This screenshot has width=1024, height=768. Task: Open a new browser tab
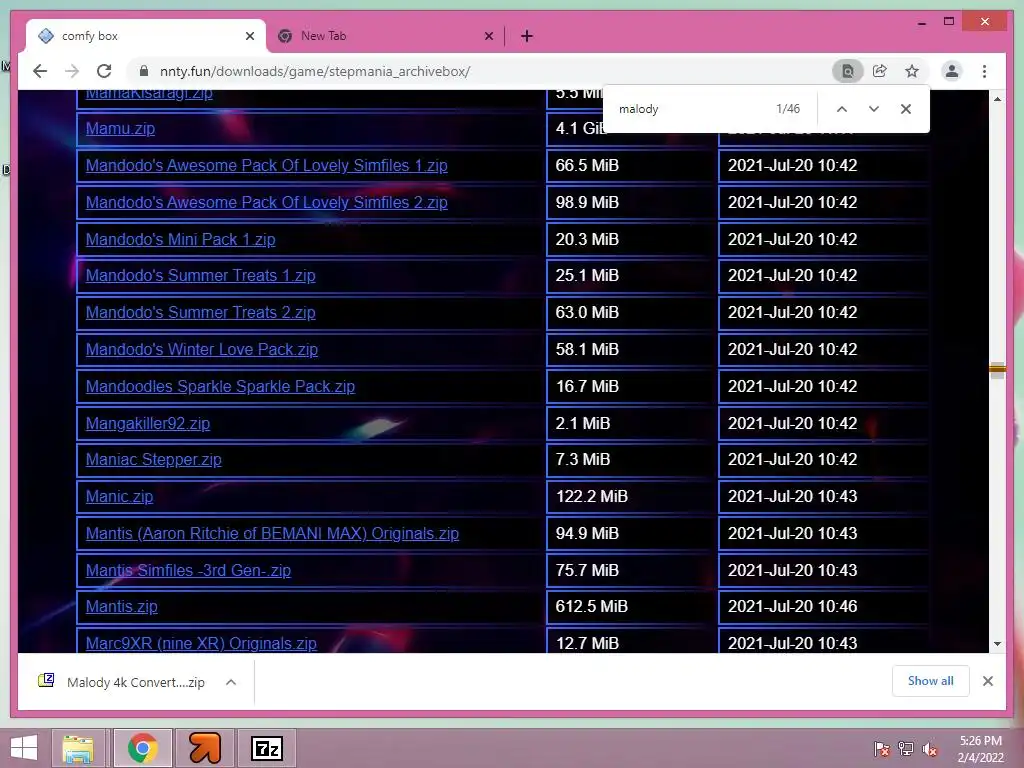(x=526, y=36)
